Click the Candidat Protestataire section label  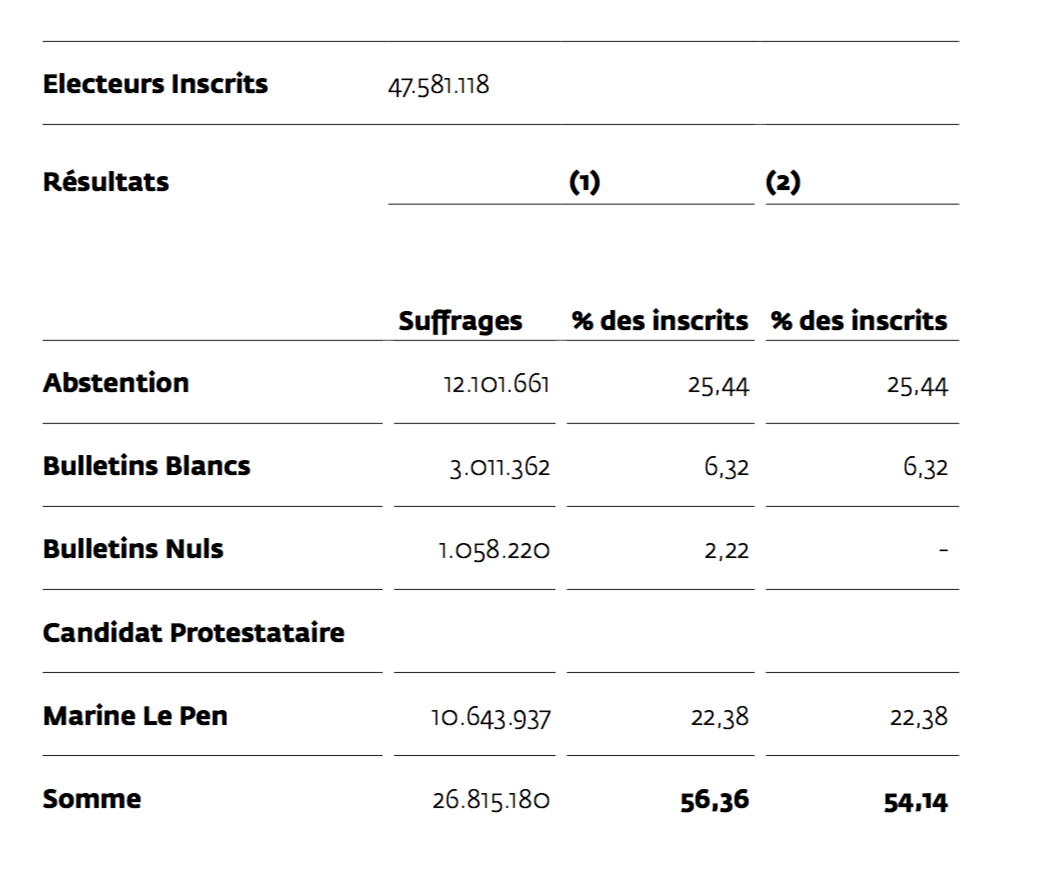[193, 633]
